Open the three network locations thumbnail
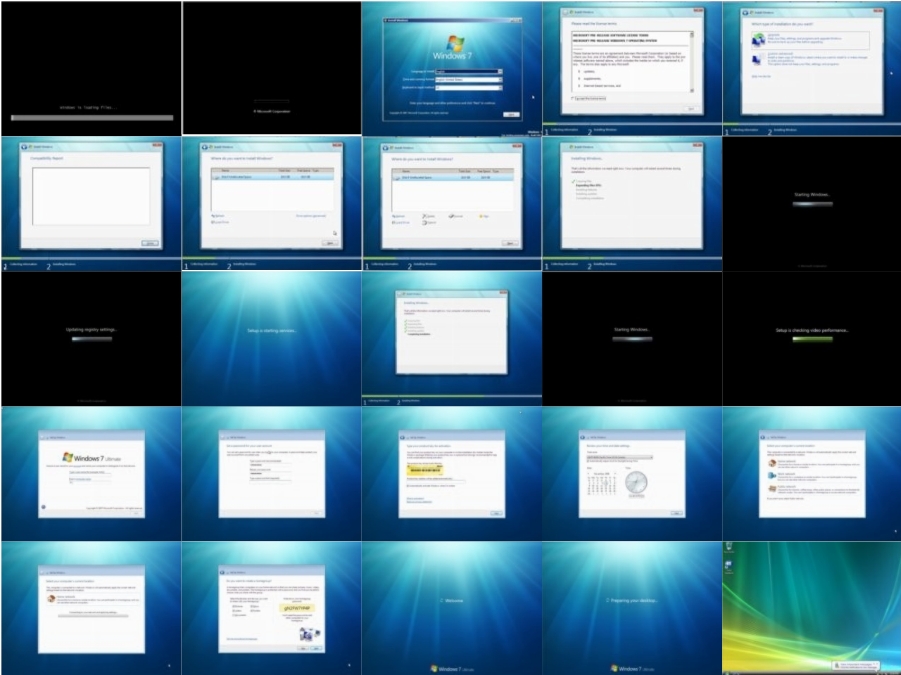This screenshot has width=901, height=675. pyautogui.click(x=812, y=473)
